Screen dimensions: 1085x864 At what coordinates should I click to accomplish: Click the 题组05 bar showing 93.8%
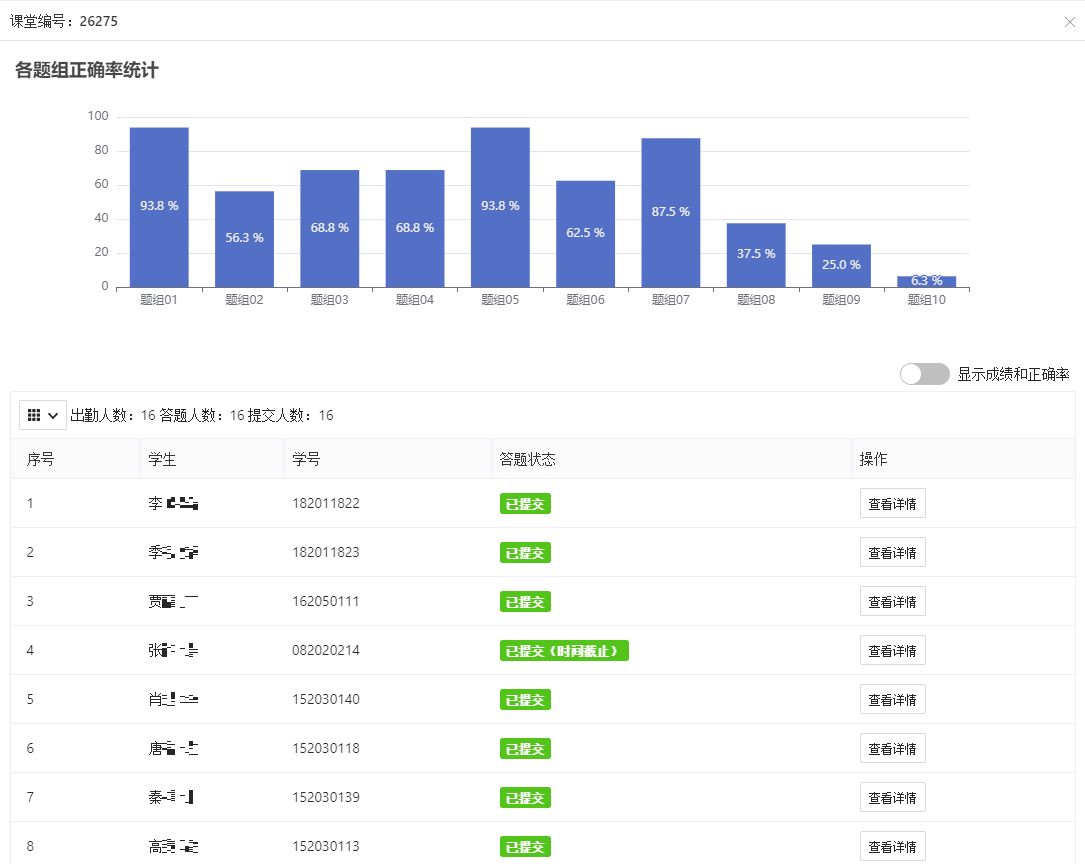(500, 207)
